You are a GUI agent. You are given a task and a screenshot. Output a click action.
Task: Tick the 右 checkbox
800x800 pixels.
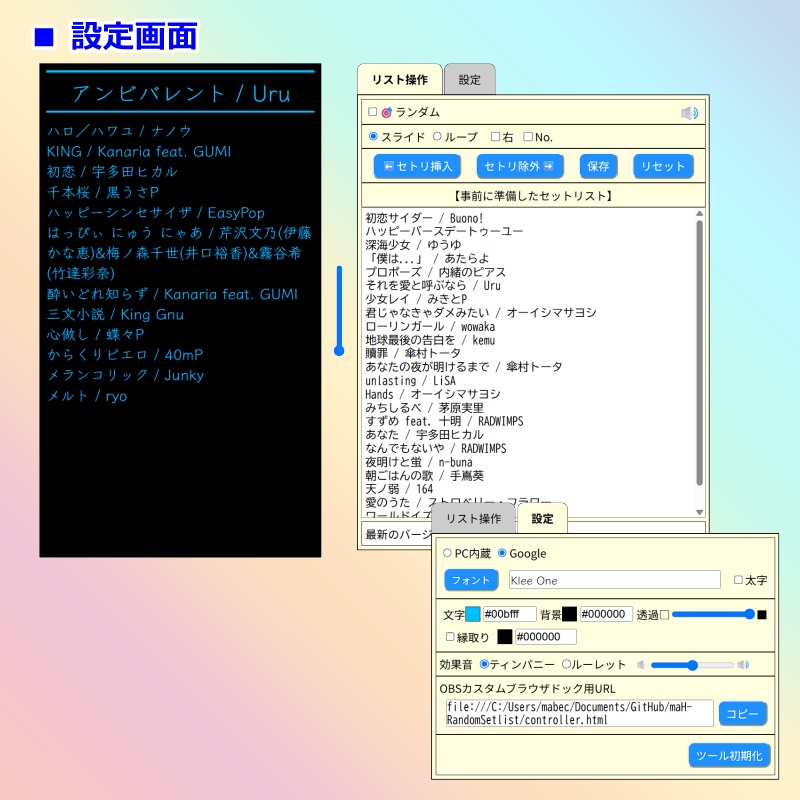coord(495,136)
